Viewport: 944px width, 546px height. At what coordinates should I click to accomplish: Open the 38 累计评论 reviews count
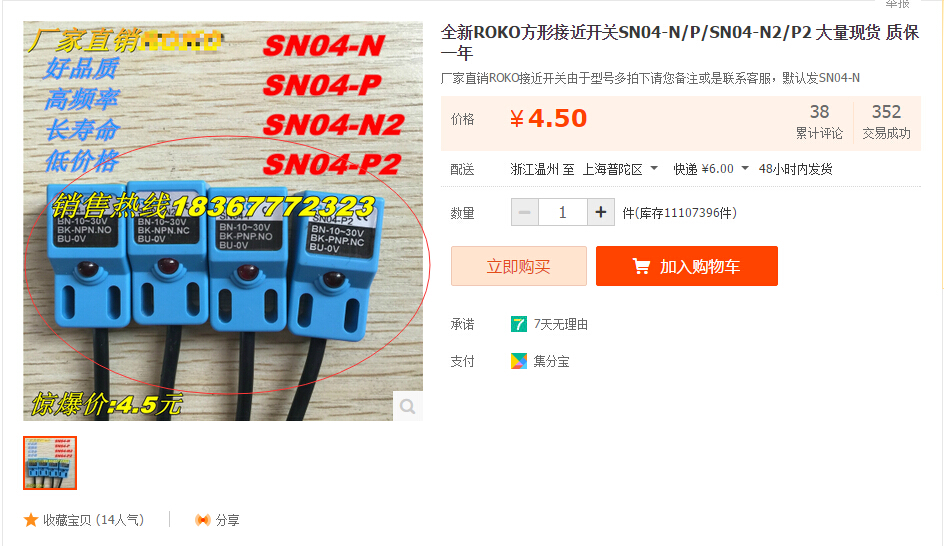[x=819, y=122]
